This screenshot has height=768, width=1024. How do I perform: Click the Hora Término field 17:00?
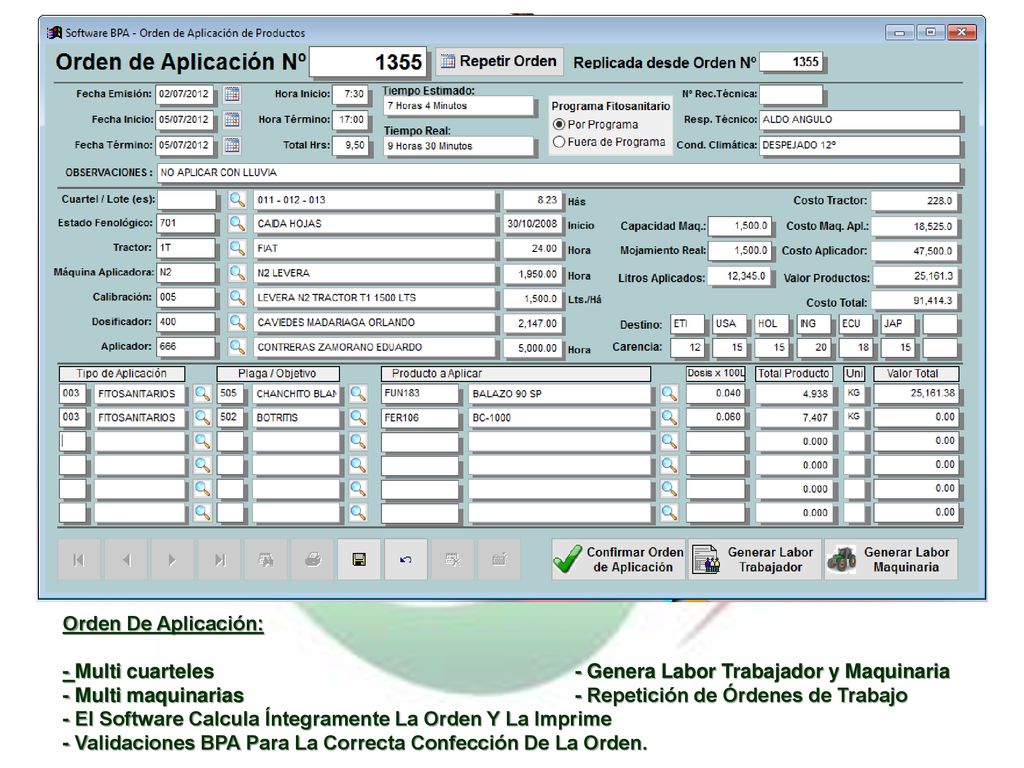pos(349,120)
